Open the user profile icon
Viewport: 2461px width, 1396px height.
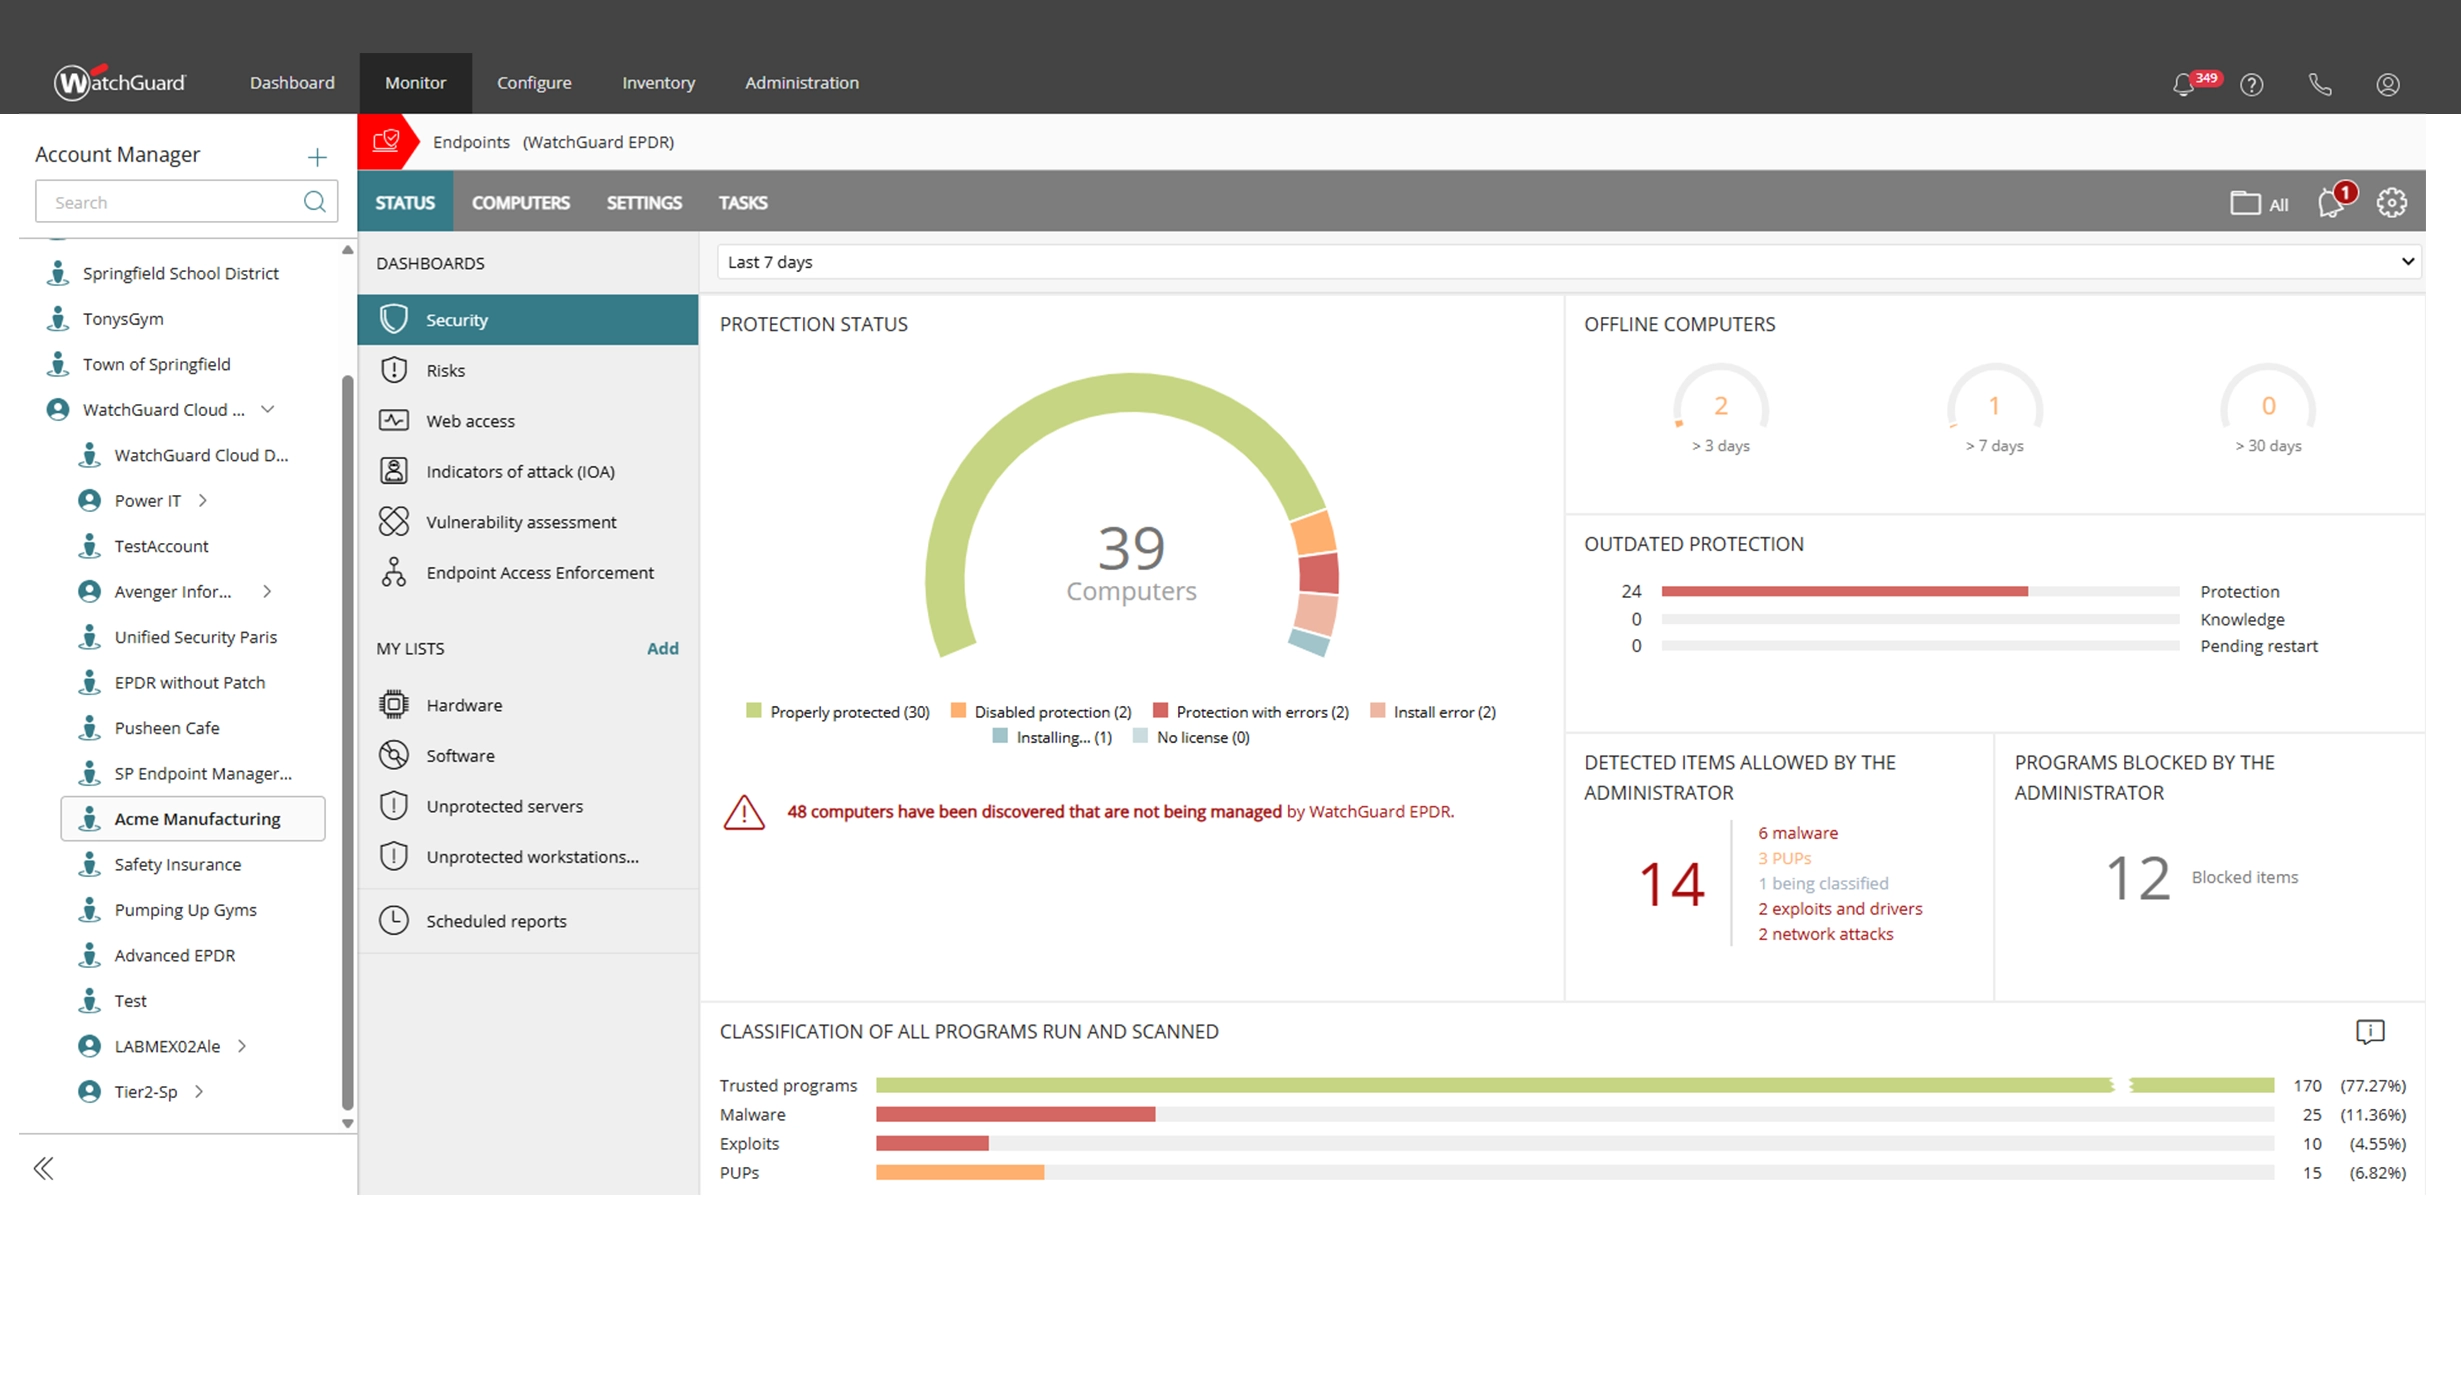click(x=2388, y=85)
